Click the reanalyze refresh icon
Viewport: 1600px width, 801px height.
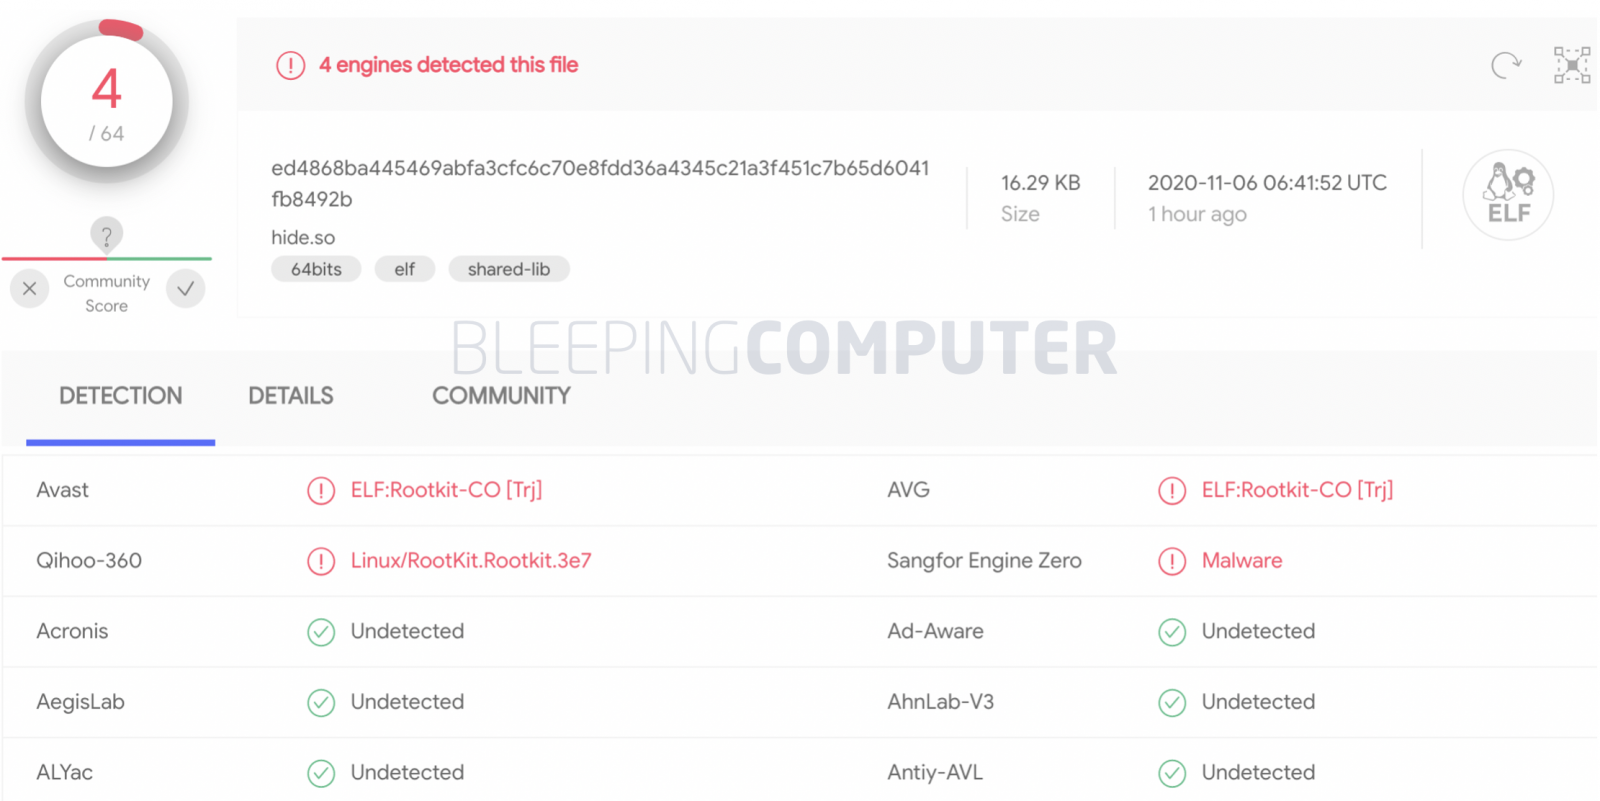pos(1505,66)
